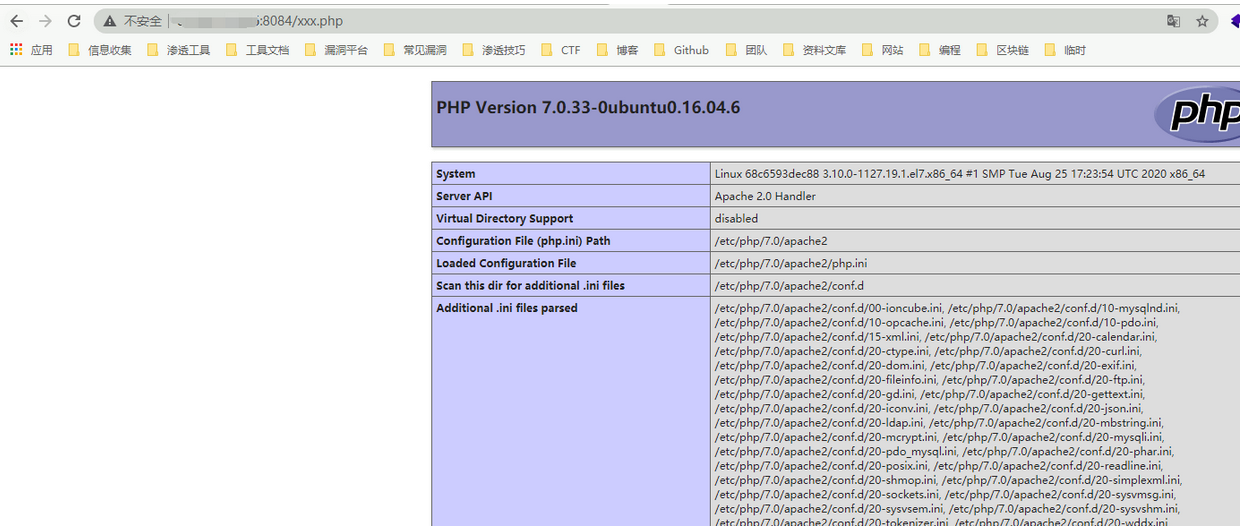Open the 资料文库 bookmark folder
The image size is (1240, 526).
(x=815, y=50)
